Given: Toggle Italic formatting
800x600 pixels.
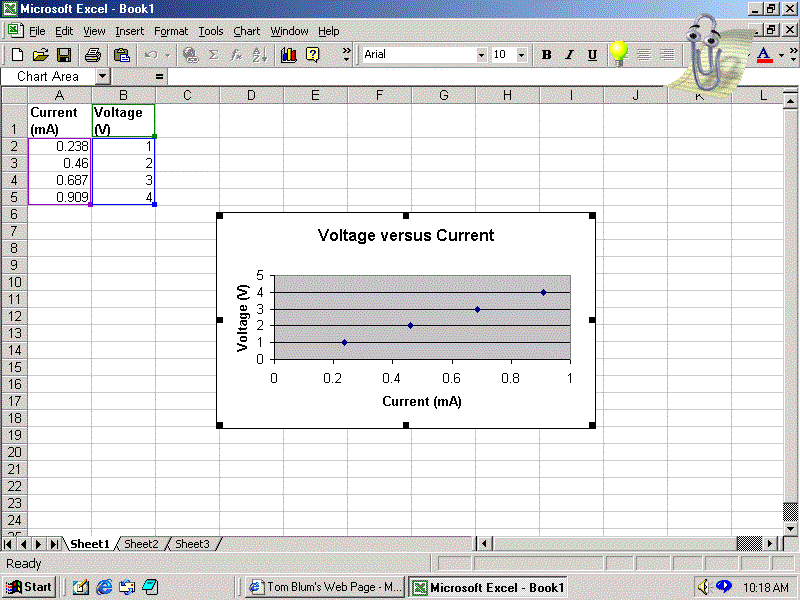Looking at the screenshot, I should (x=569, y=55).
